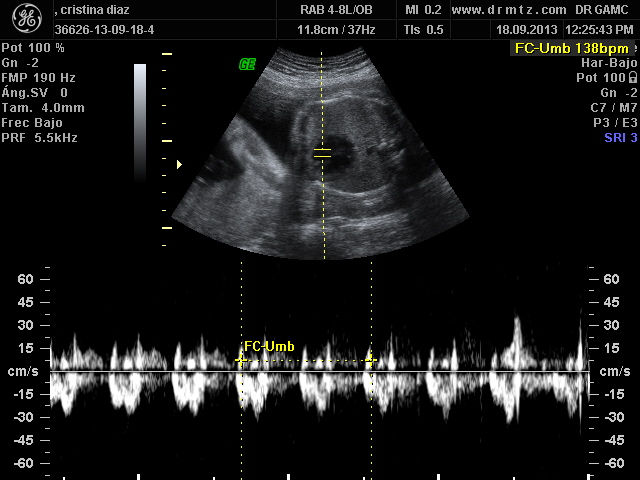This screenshot has width=640, height=480.
Task: Click the right FC-Umb caliper cross marker
Action: (x=371, y=360)
